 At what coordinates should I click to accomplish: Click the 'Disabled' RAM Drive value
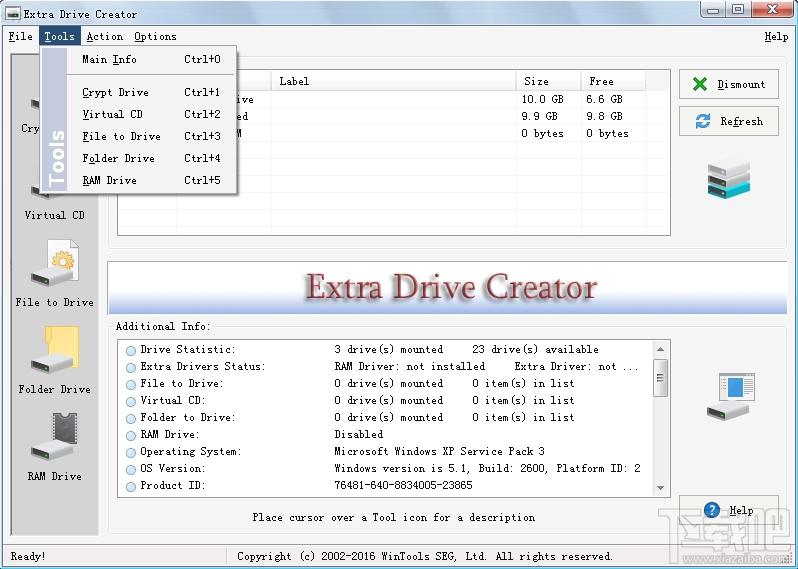(x=359, y=434)
